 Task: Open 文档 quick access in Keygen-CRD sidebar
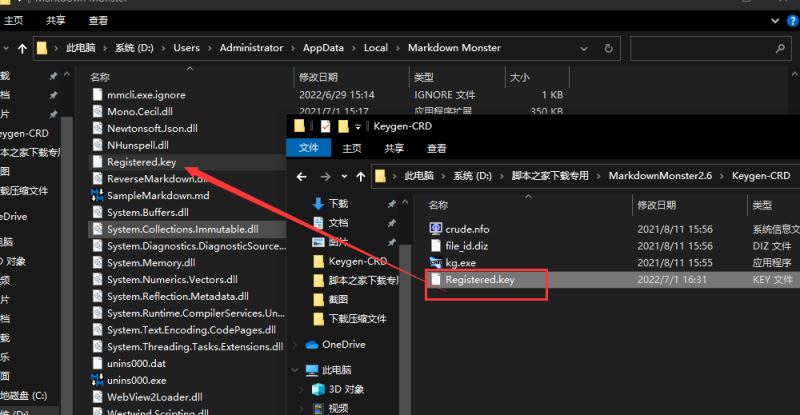[338, 223]
